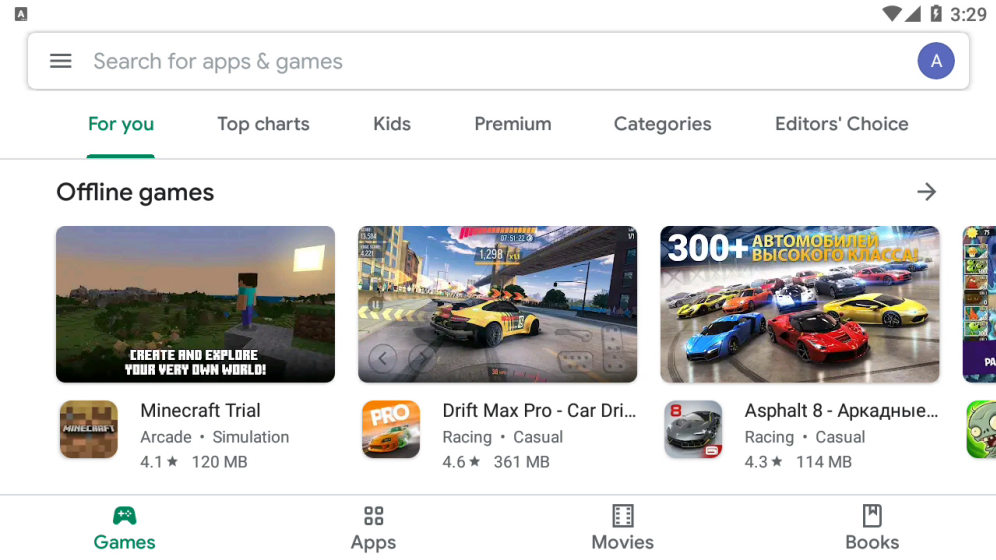Open the Minecraft Trial screenshot thumbnail

[195, 304]
